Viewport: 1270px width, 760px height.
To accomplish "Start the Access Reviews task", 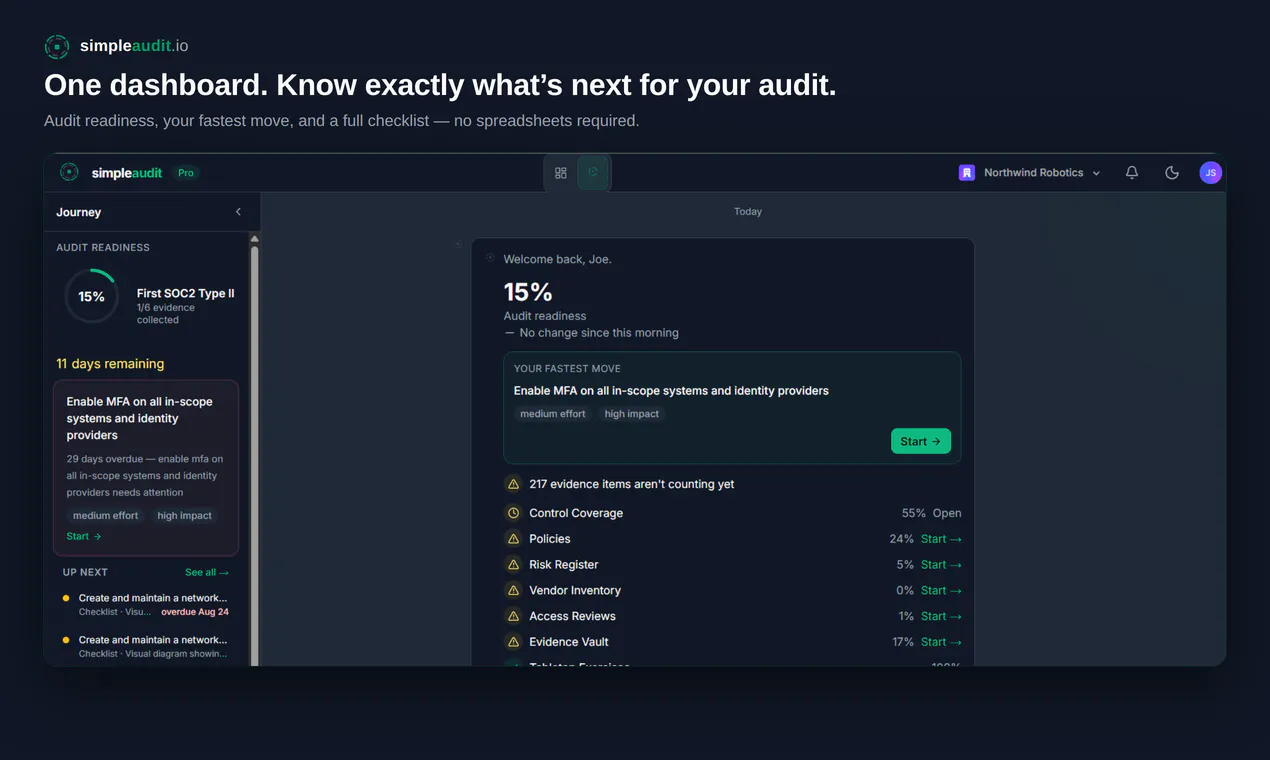I will [941, 617].
